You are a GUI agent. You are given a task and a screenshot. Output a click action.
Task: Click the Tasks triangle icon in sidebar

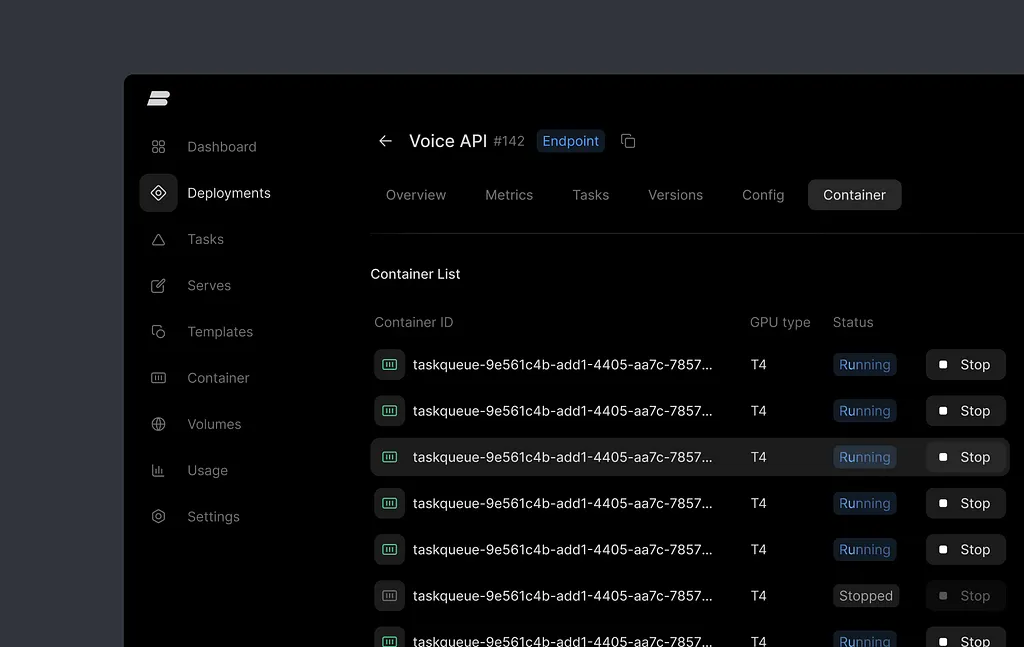158,240
